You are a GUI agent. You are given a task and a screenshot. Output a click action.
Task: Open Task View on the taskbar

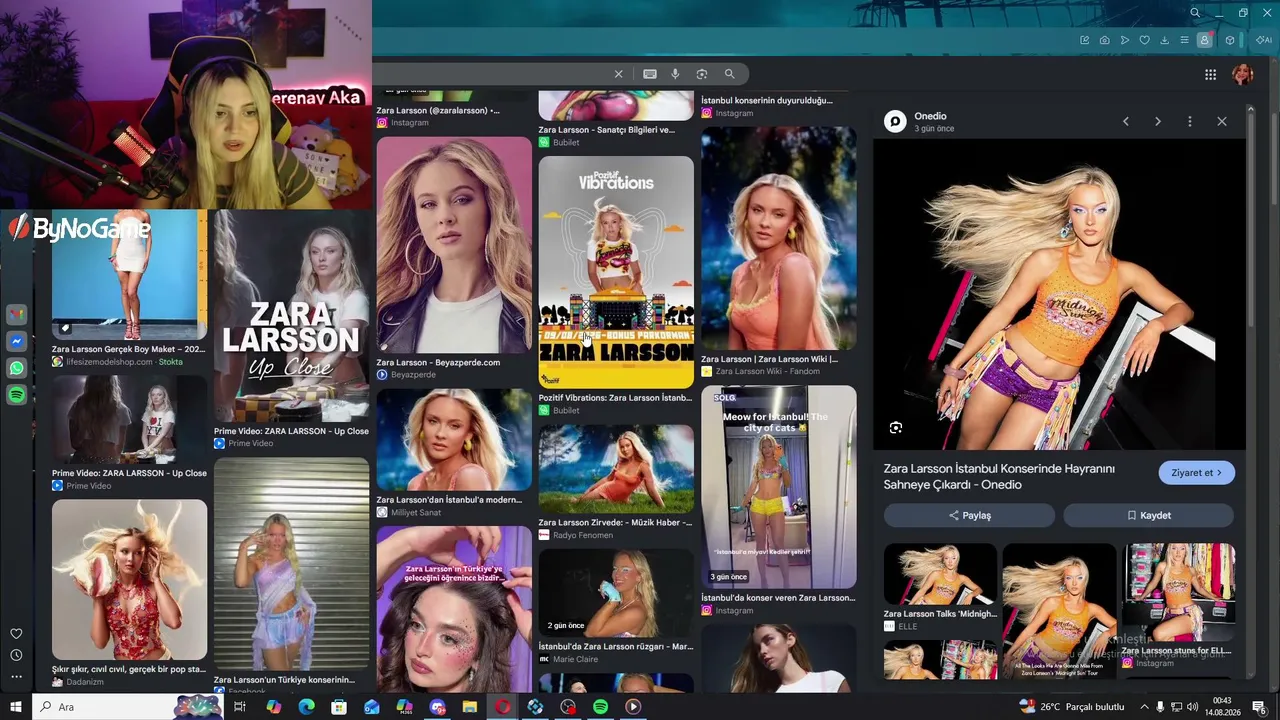click(x=240, y=707)
